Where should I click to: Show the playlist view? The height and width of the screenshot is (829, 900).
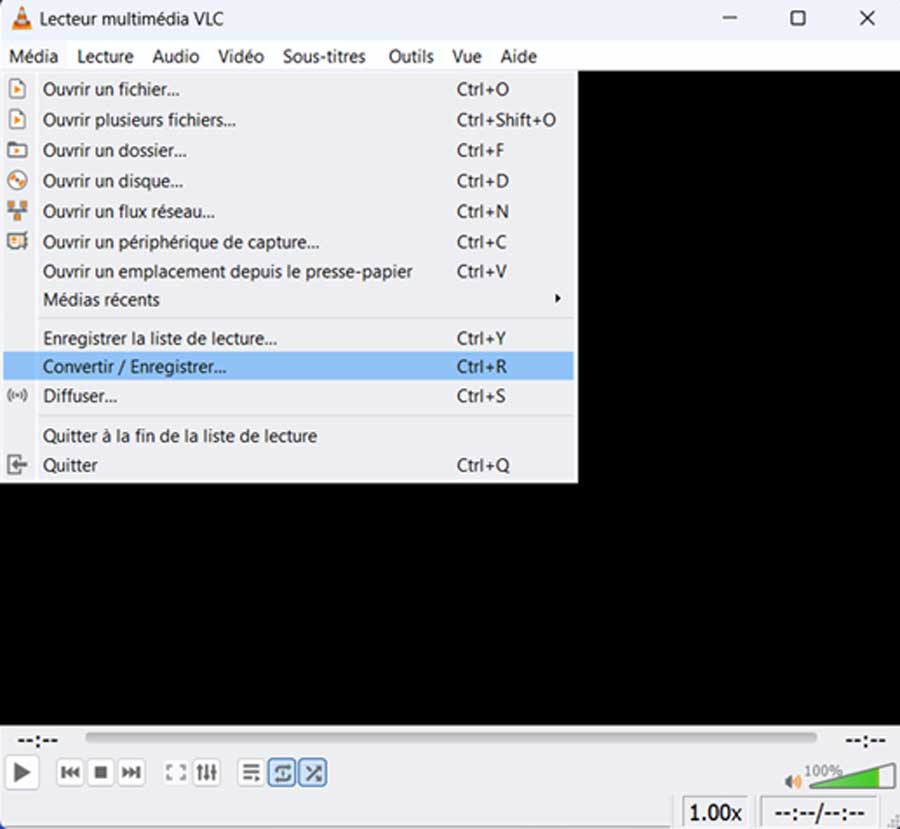[x=251, y=773]
